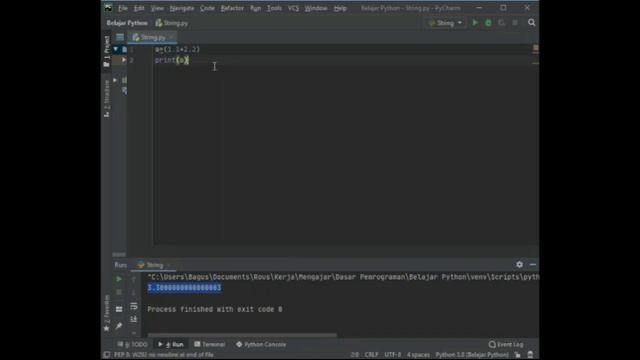Click the PyCharm logo in title bar
640x360 pixels.
[108, 8]
